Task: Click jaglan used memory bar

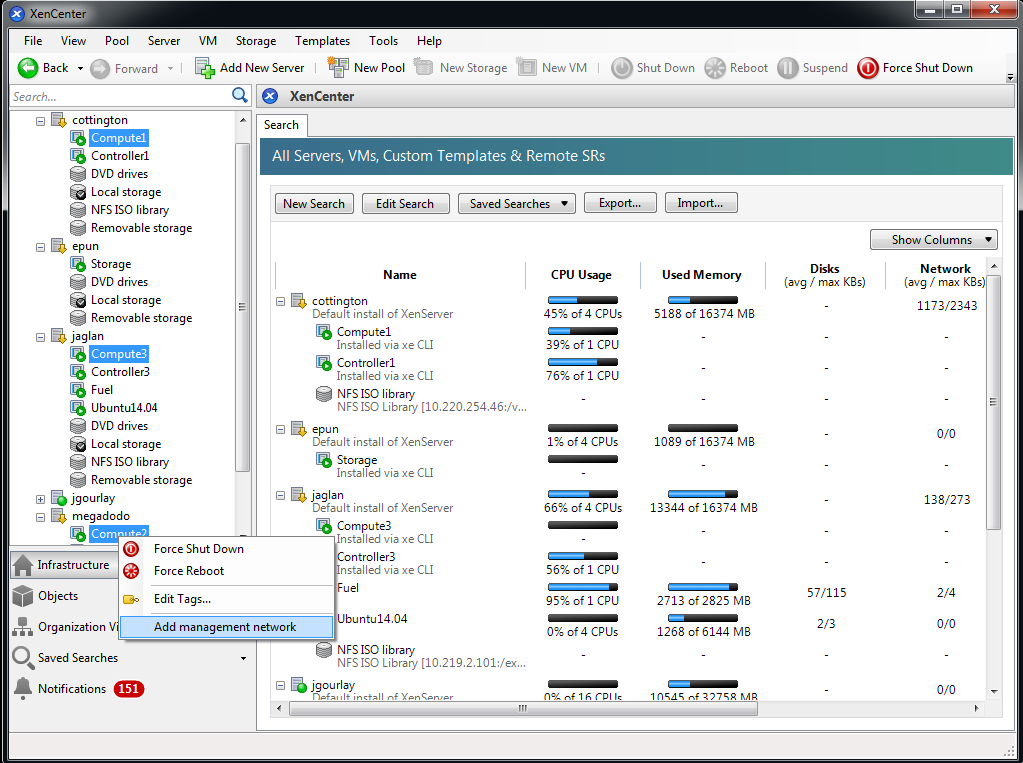Action: pyautogui.click(x=703, y=494)
